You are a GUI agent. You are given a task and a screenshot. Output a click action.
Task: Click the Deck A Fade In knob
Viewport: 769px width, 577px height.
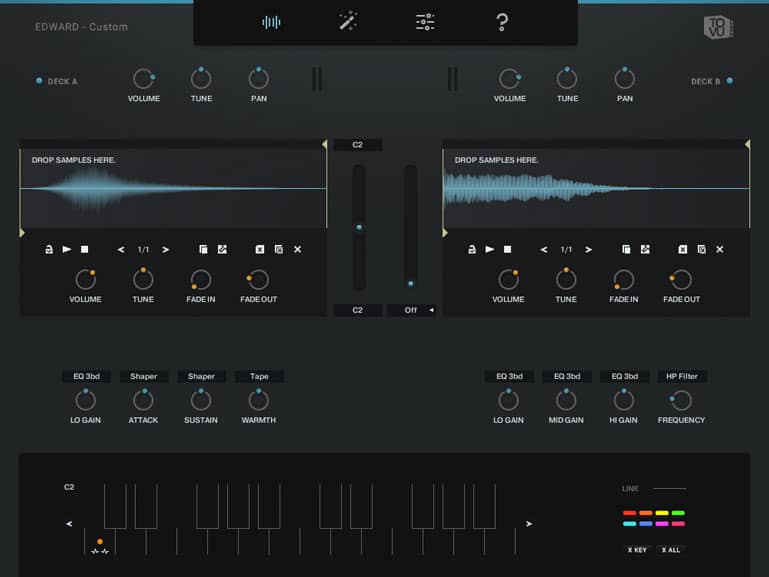(201, 280)
